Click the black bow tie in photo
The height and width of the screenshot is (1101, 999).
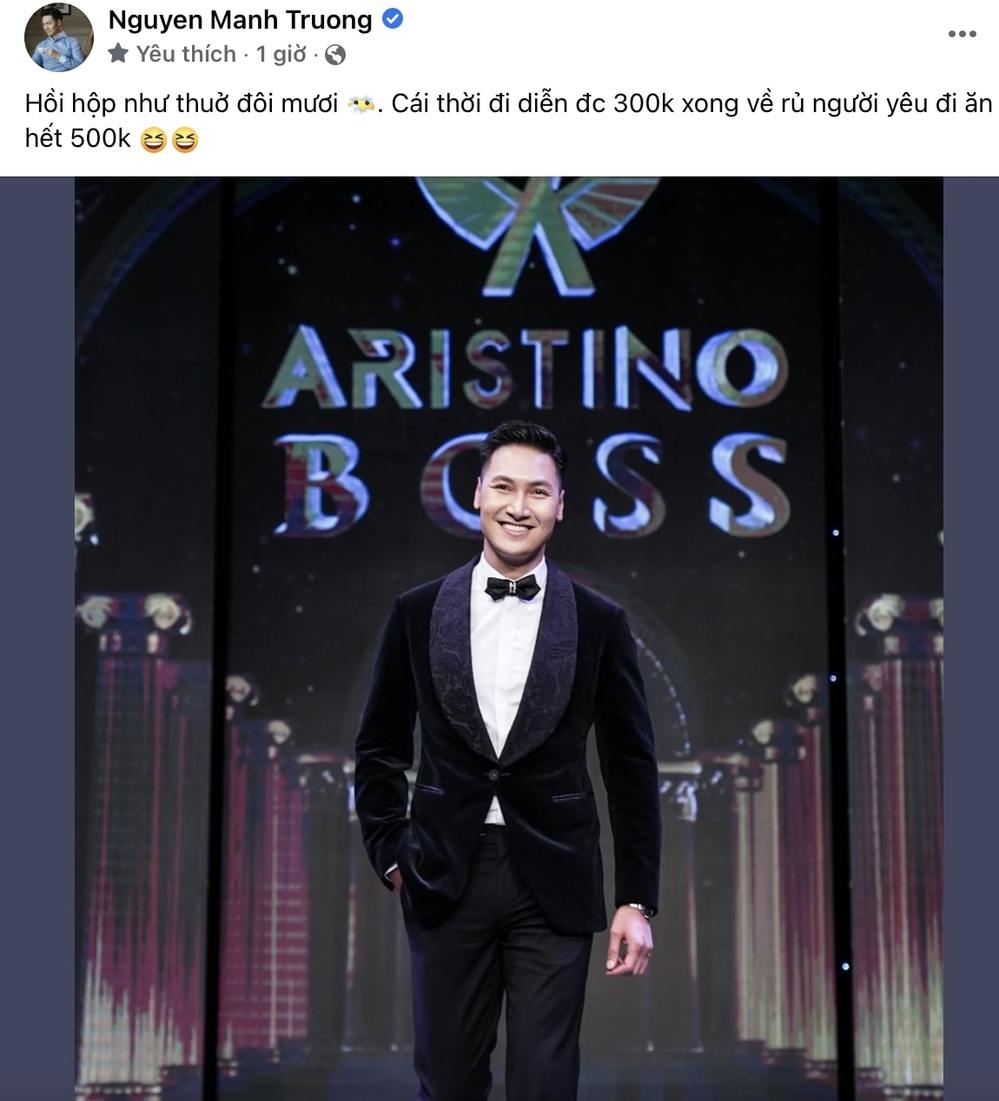(x=512, y=587)
